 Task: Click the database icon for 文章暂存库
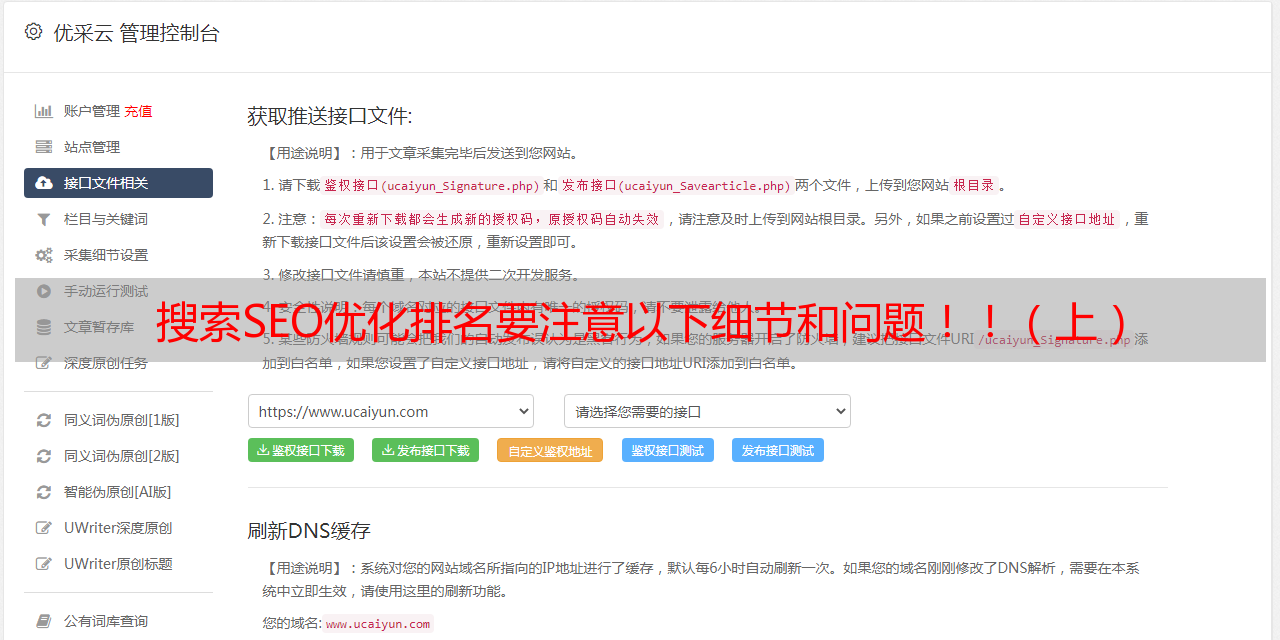pyautogui.click(x=44, y=327)
